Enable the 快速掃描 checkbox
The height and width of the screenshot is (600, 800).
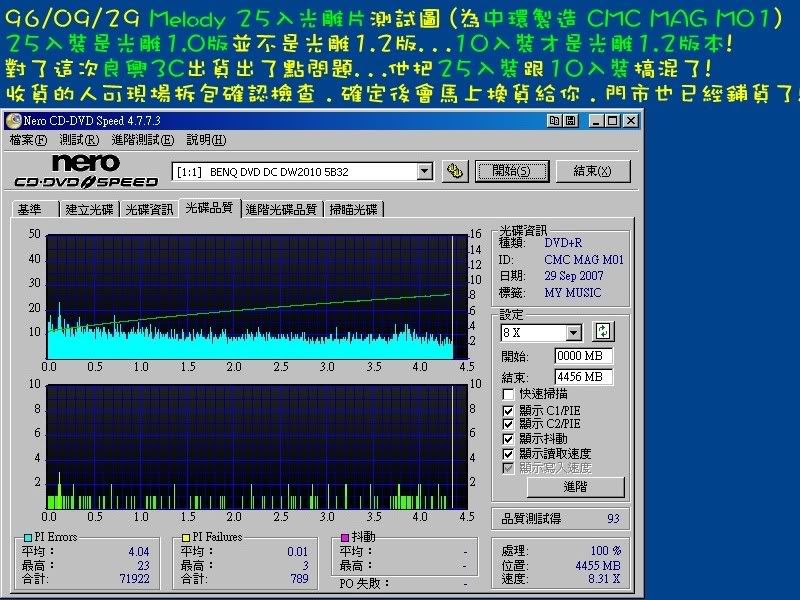tap(508, 394)
